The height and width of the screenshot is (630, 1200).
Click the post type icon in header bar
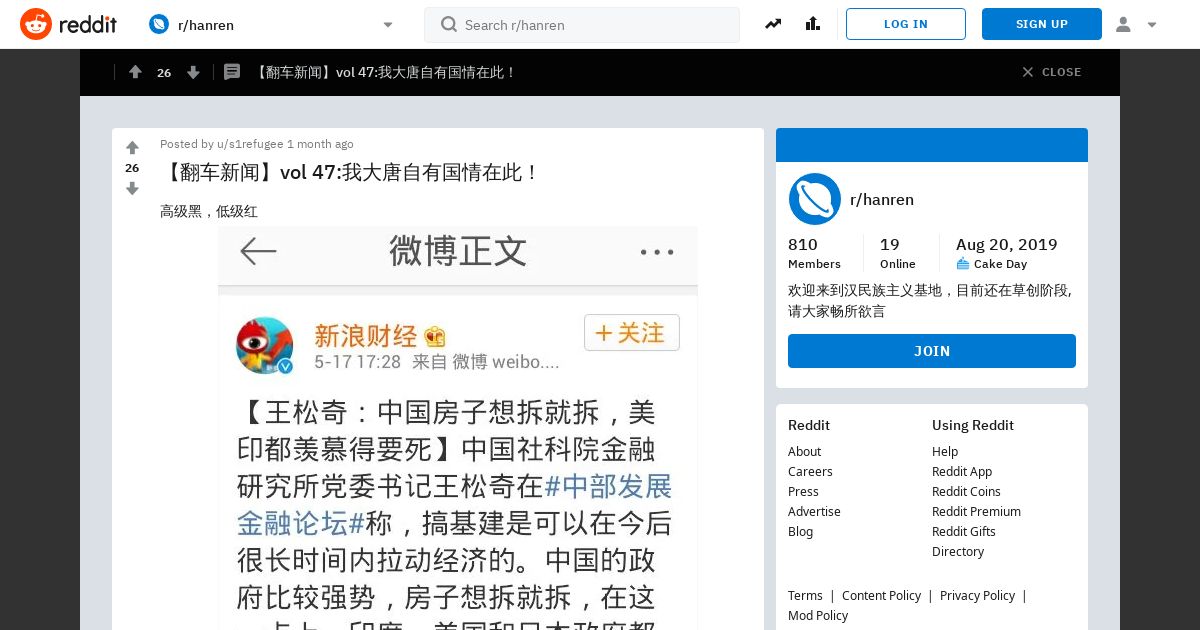[232, 72]
